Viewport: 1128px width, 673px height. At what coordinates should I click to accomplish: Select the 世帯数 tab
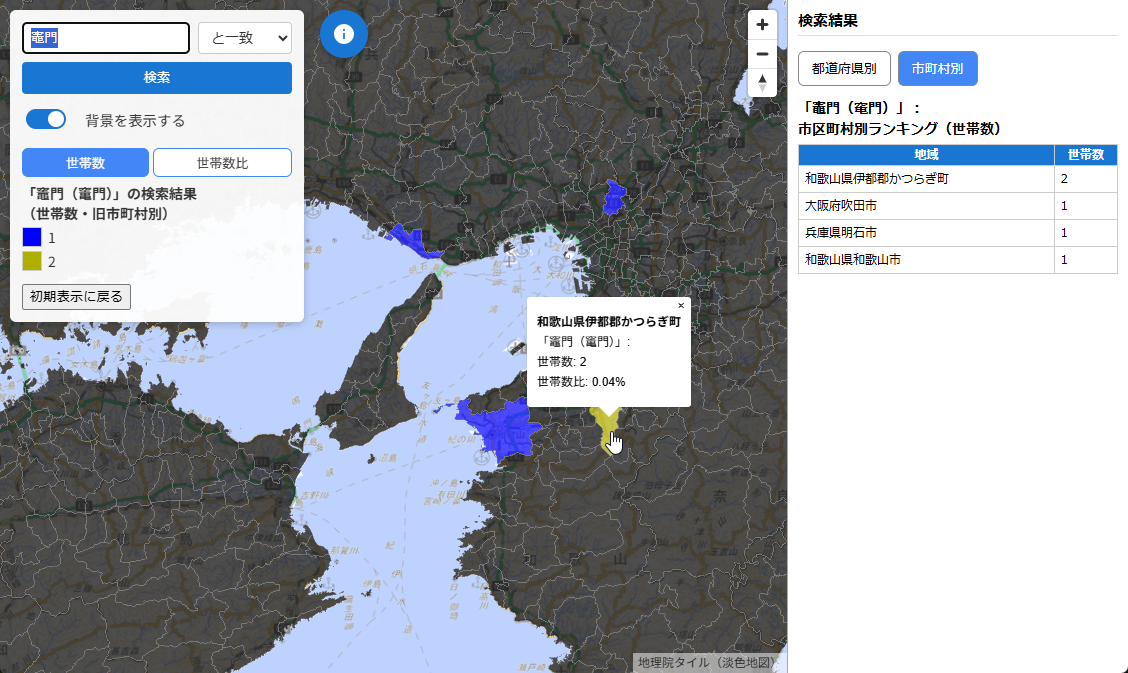[x=86, y=162]
